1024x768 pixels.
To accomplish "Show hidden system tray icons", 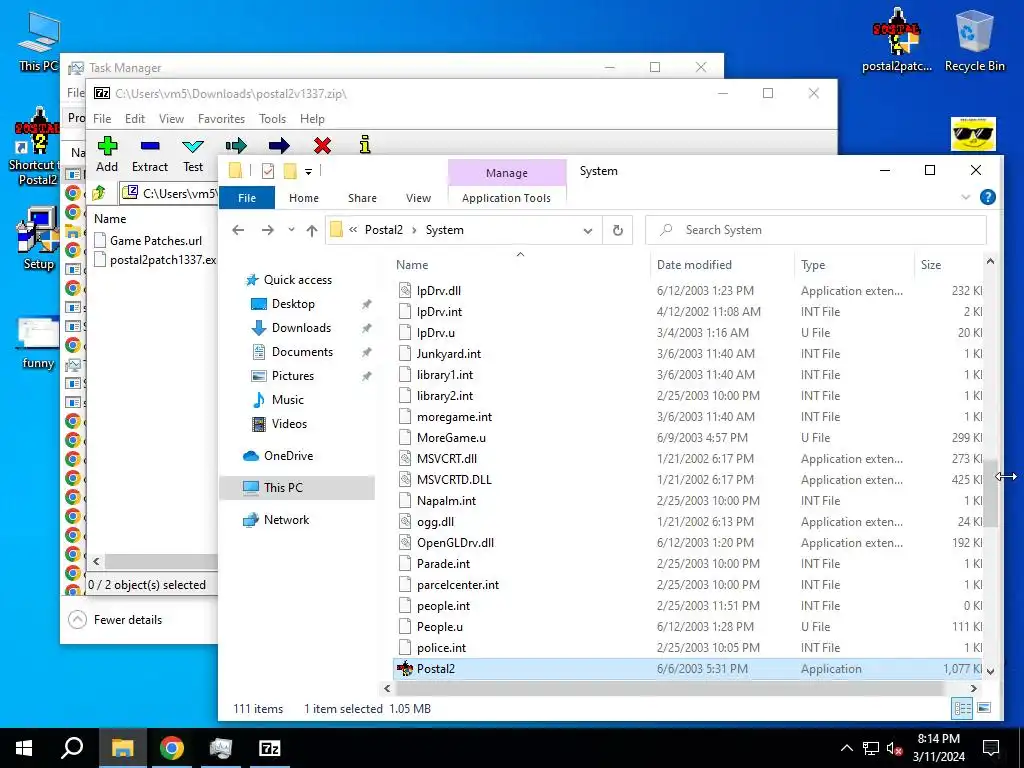I will pyautogui.click(x=846, y=748).
